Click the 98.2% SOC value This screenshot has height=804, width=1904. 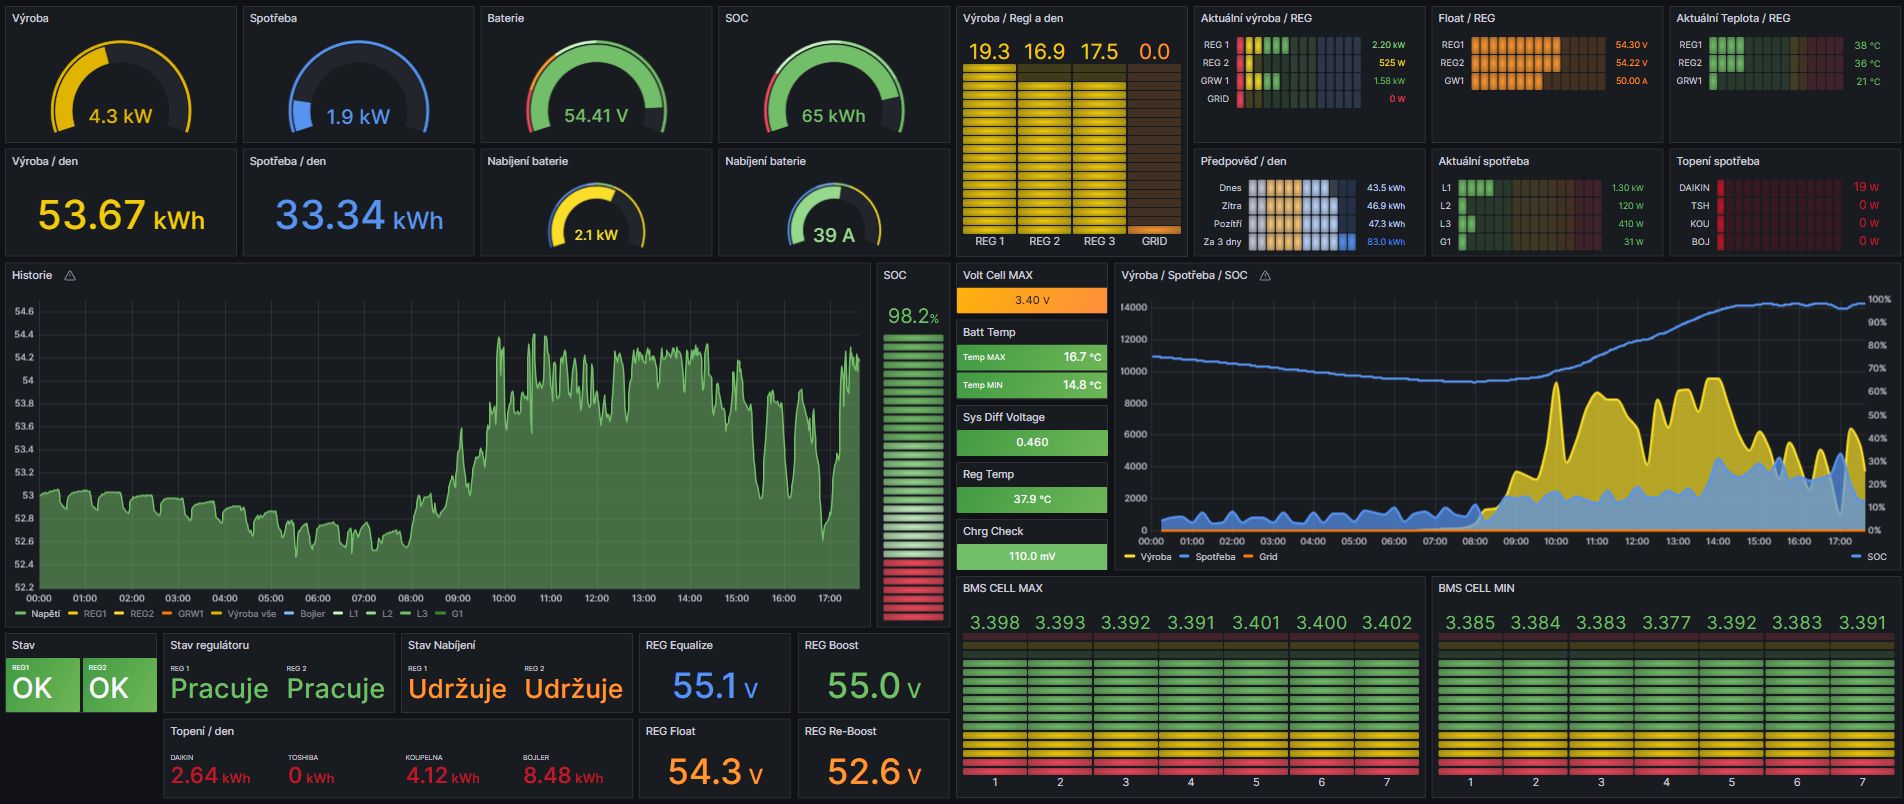tap(913, 316)
